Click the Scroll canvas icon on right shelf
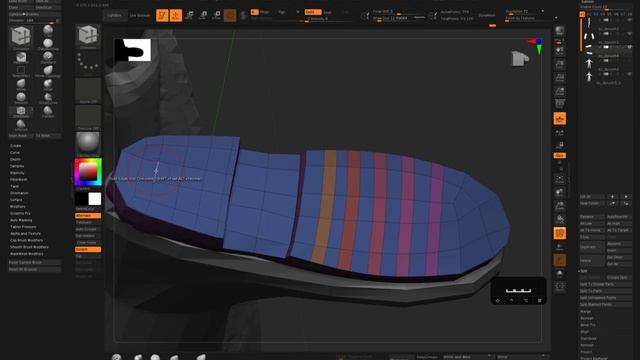This screenshot has width=640, height=360. [x=560, y=51]
